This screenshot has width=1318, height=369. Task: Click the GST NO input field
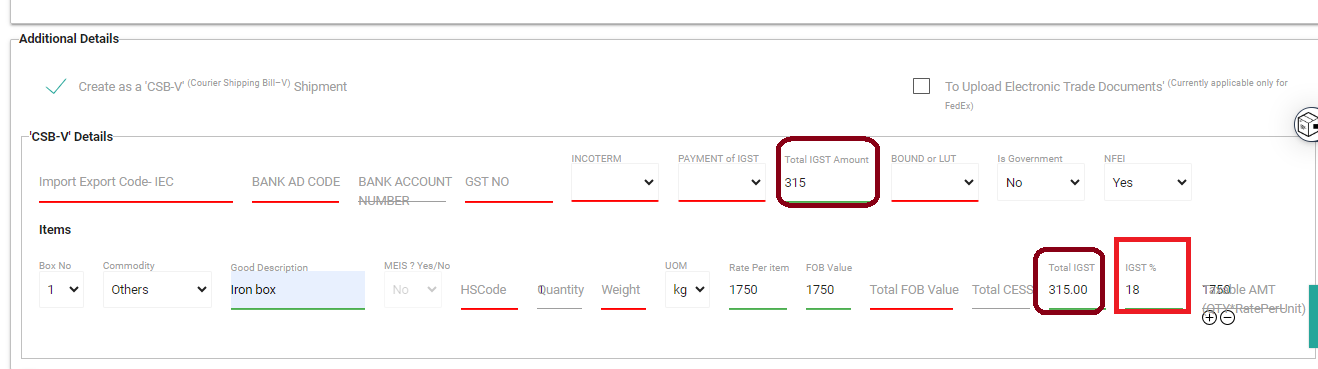pos(509,185)
